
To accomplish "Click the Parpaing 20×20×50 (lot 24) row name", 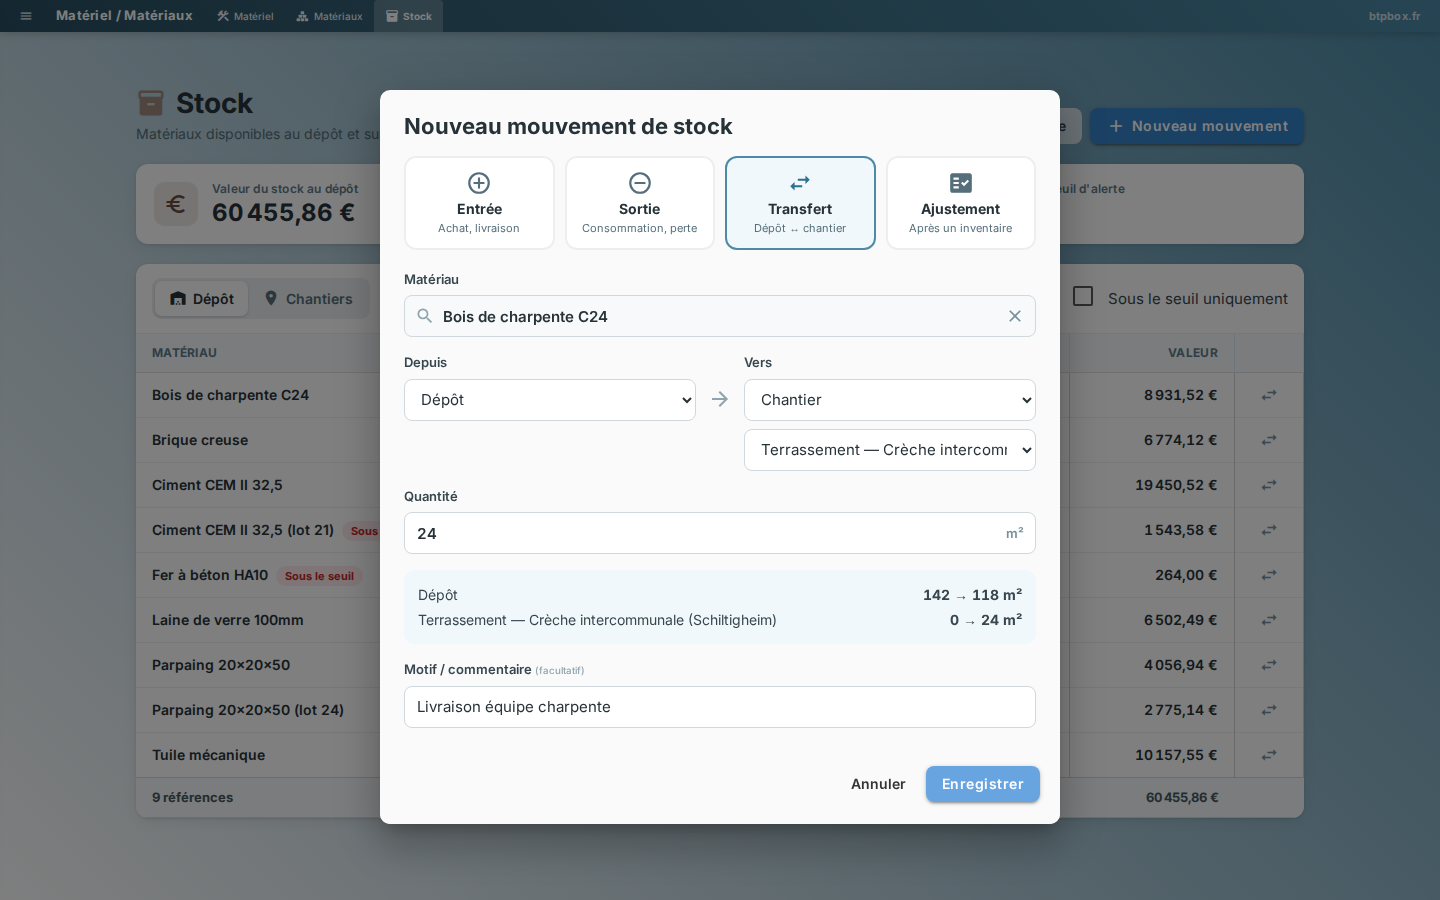I will point(248,710).
